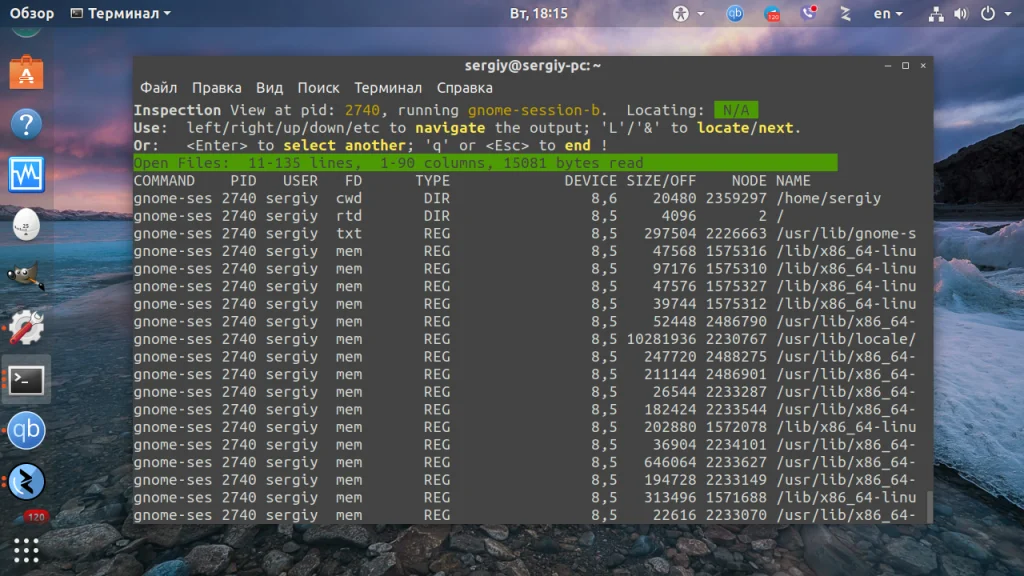This screenshot has width=1024, height=576.
Task: Open the blue arrow app in dock
Action: pyautogui.click(x=26, y=481)
